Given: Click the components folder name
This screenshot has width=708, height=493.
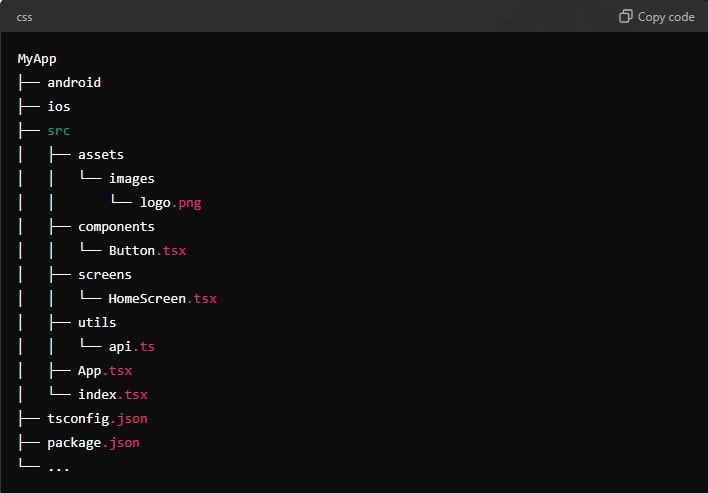Looking at the screenshot, I should coord(116,227).
